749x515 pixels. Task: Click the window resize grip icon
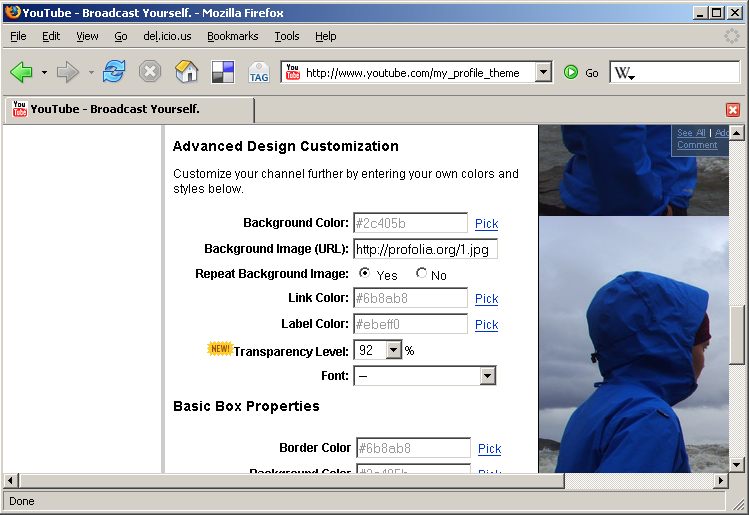[739, 504]
